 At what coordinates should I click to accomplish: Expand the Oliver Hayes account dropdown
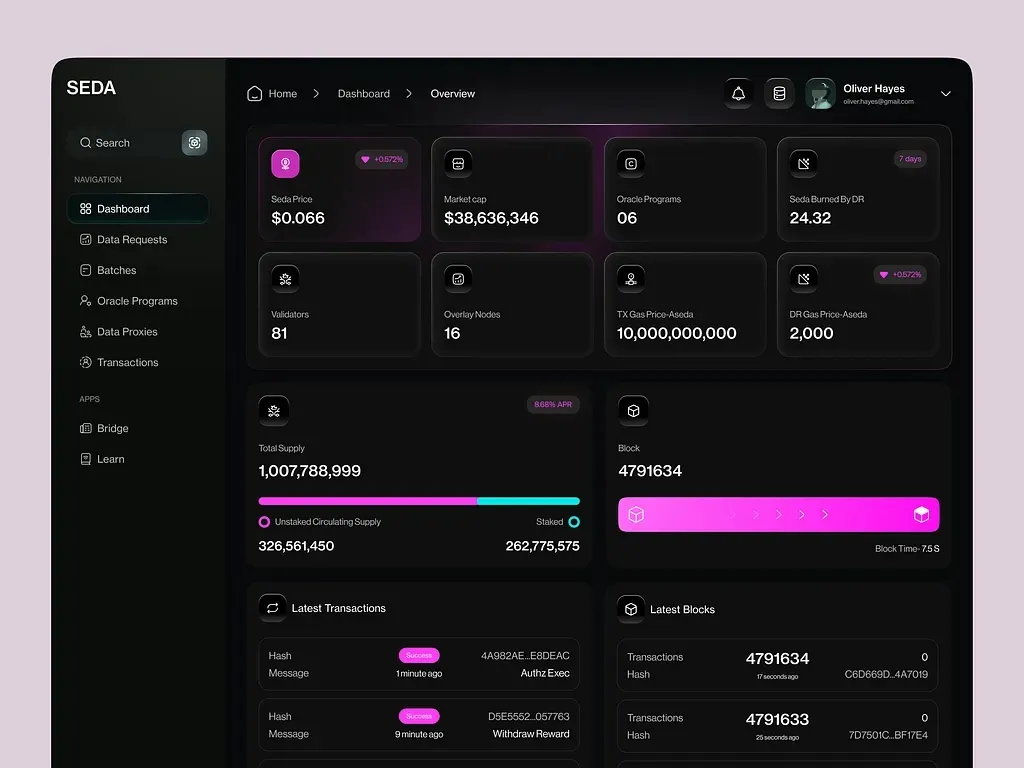click(x=945, y=93)
